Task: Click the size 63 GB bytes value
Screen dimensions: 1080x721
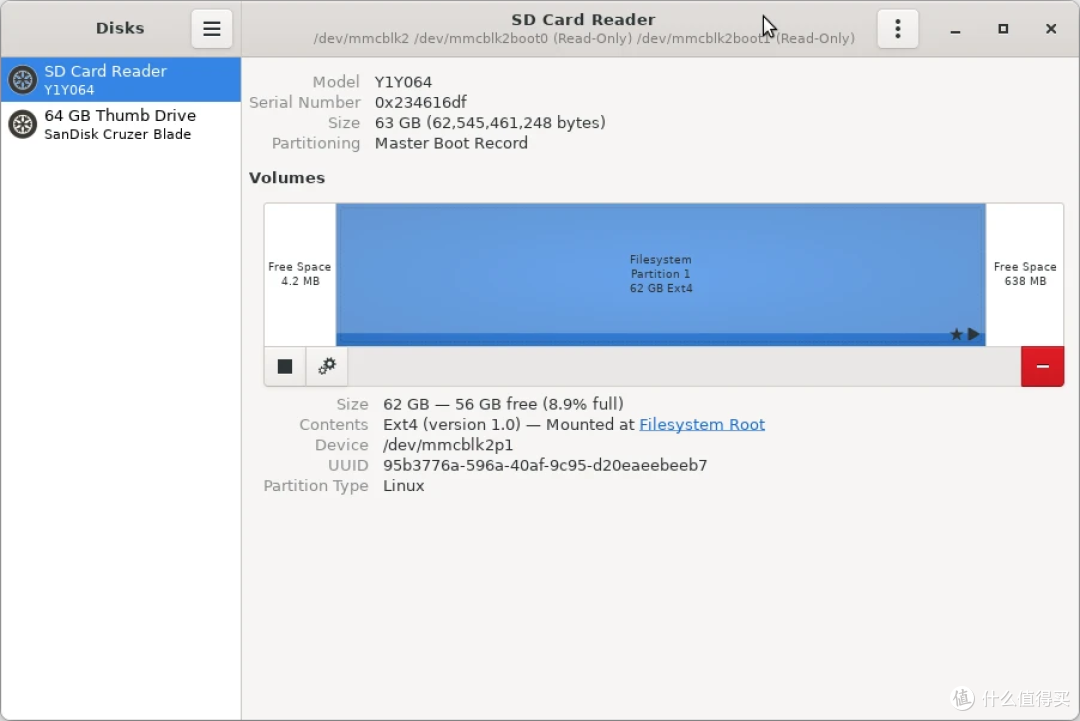Action: [x=490, y=123]
